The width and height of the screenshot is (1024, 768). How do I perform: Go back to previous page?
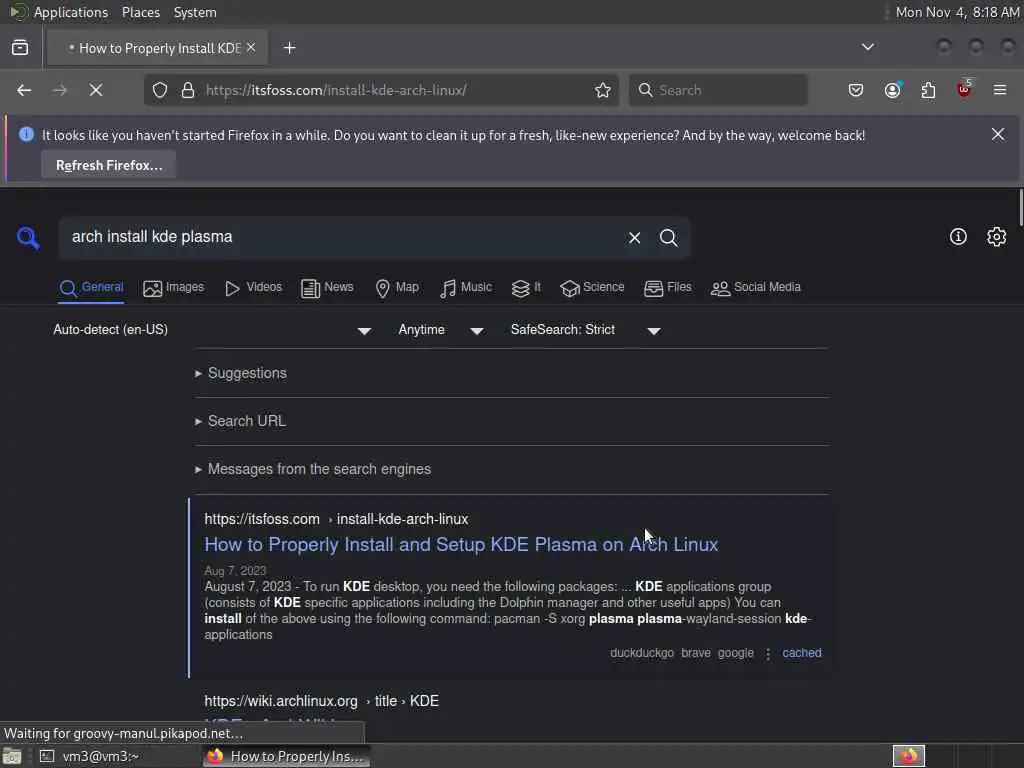(x=24, y=90)
